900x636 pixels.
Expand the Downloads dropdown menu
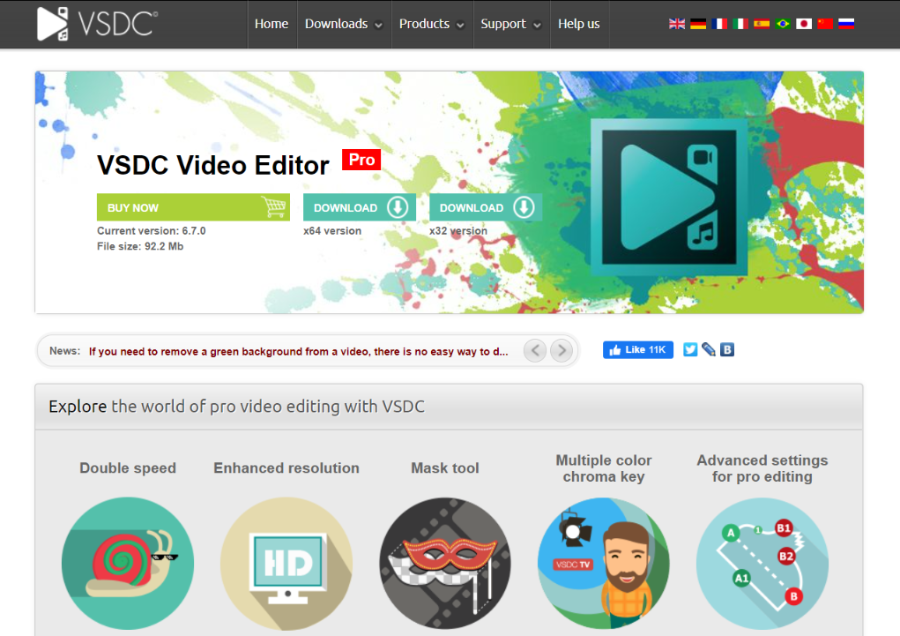[343, 24]
